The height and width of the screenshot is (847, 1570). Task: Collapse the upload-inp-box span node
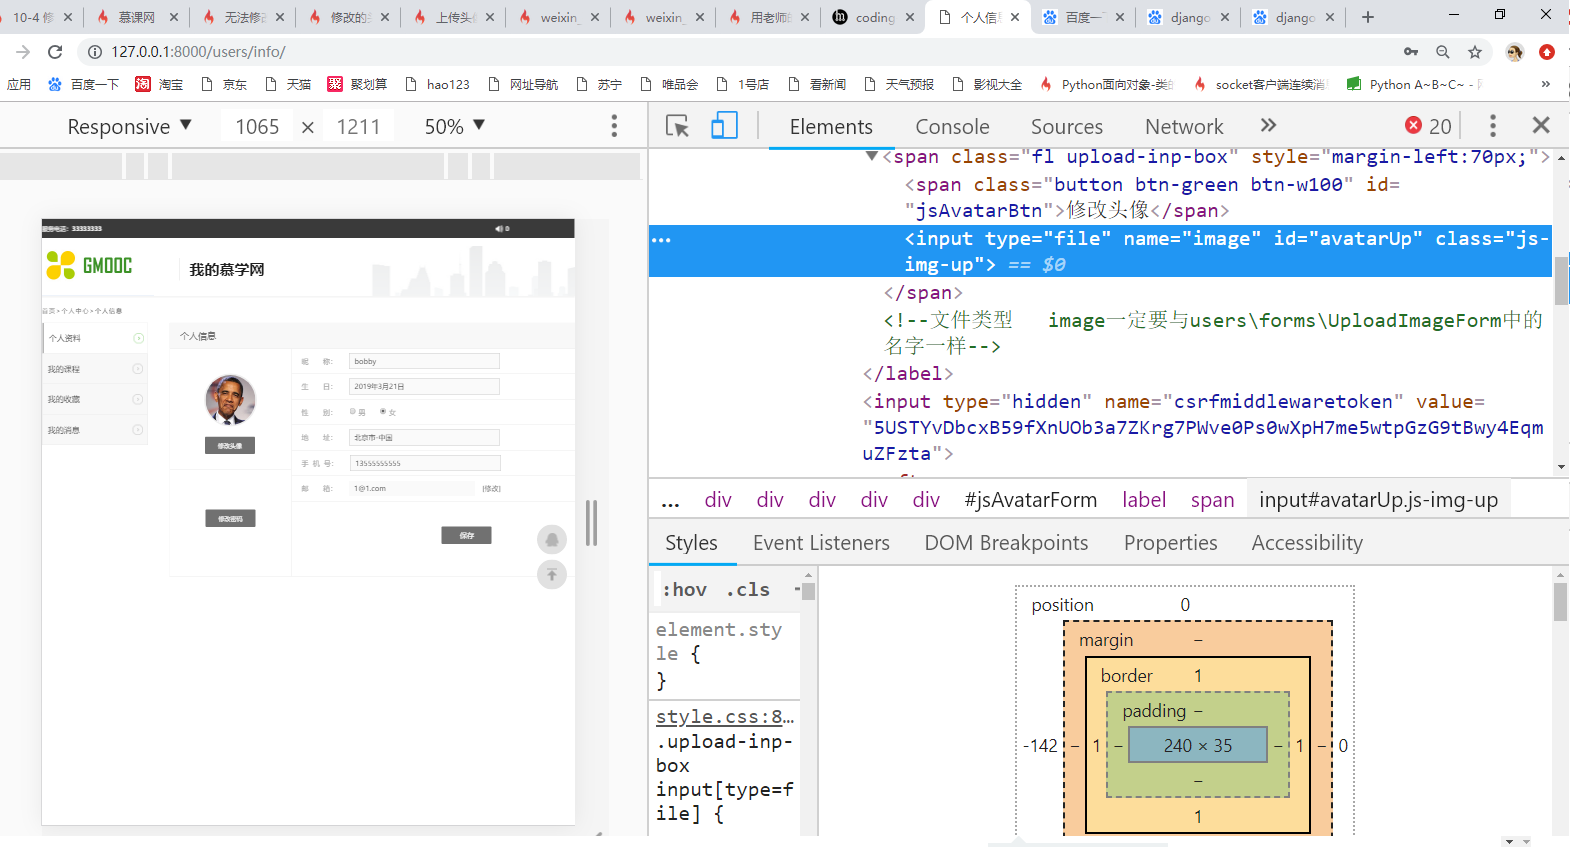pyautogui.click(x=872, y=157)
